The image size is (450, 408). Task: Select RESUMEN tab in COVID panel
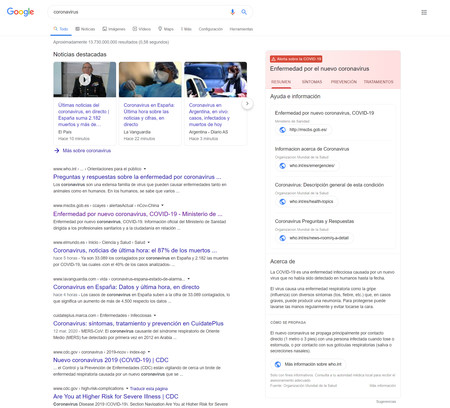pos(281,82)
